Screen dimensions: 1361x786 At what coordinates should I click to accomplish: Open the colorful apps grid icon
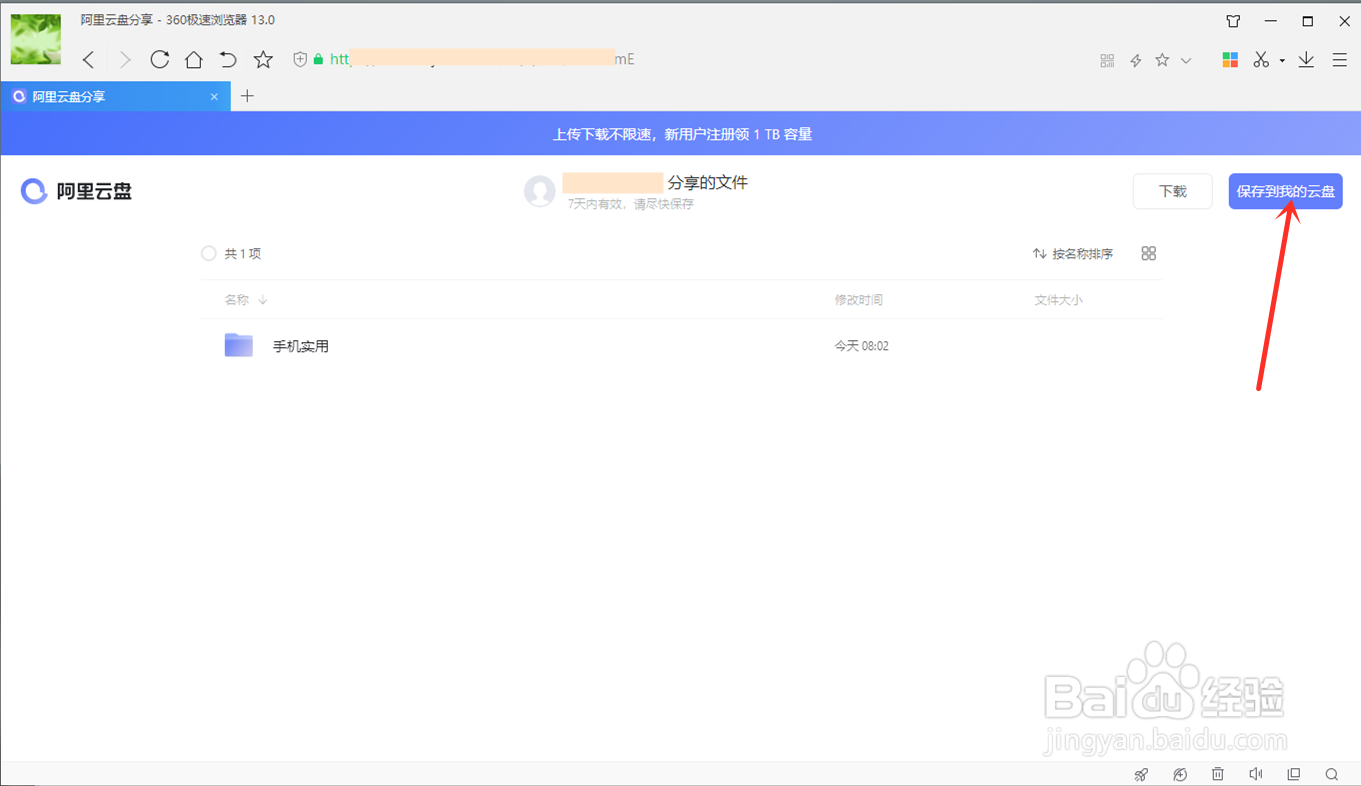pos(1231,60)
